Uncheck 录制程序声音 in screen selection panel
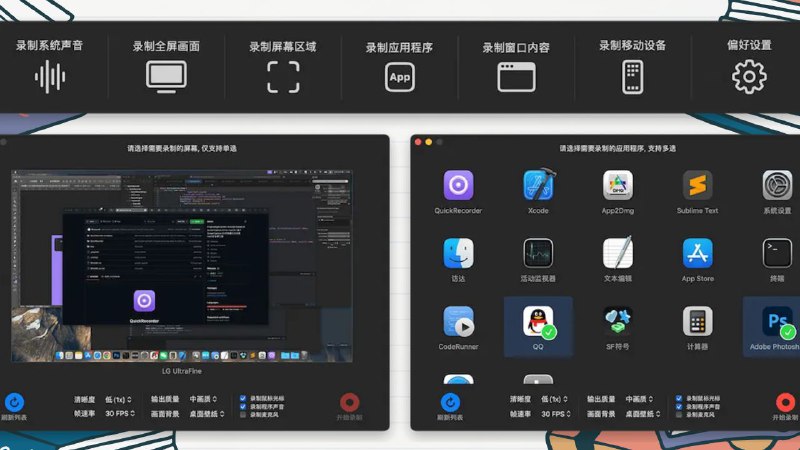The image size is (800, 450). [243, 407]
